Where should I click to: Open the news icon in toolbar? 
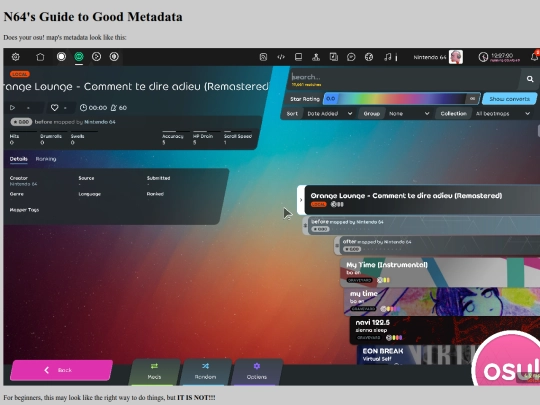point(263,57)
